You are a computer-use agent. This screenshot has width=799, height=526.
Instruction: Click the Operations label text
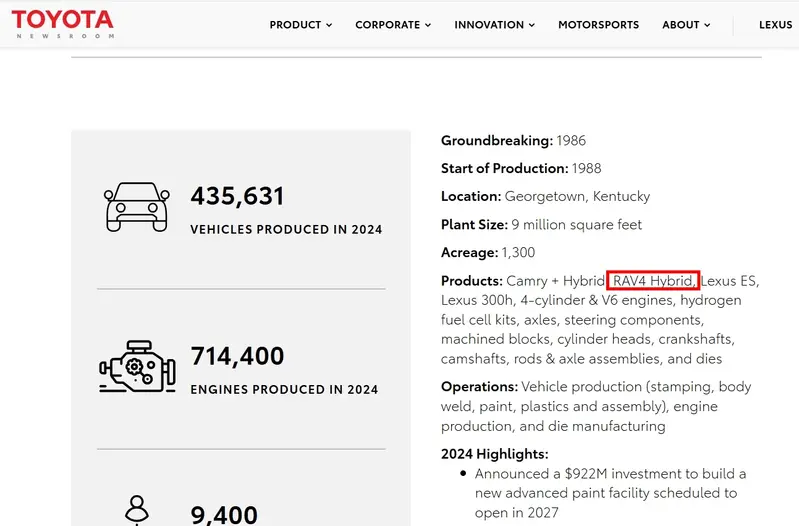point(479,387)
